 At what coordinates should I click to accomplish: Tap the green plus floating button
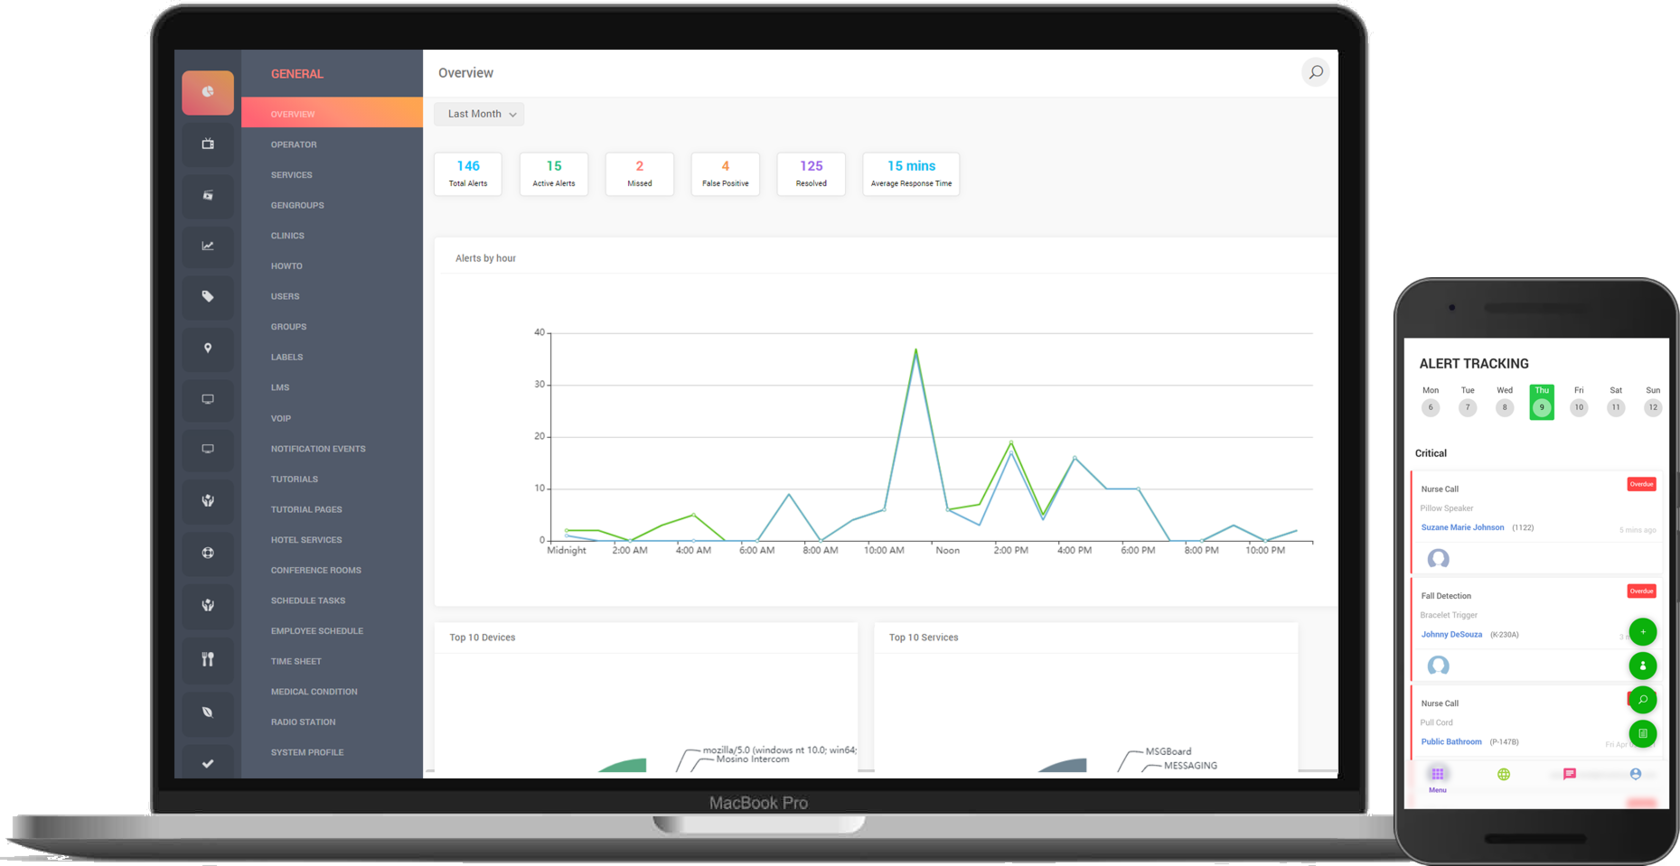pyautogui.click(x=1642, y=632)
